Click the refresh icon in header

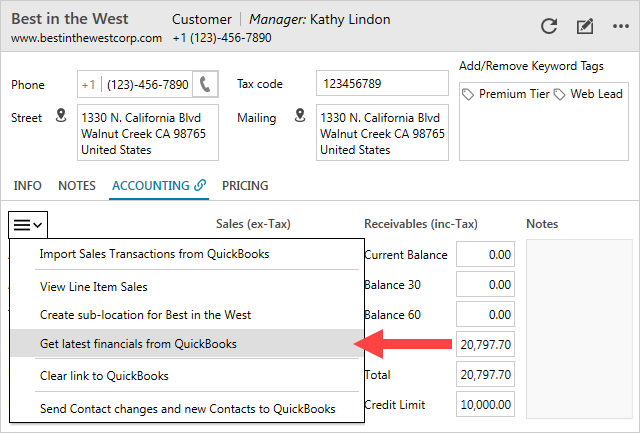click(549, 27)
